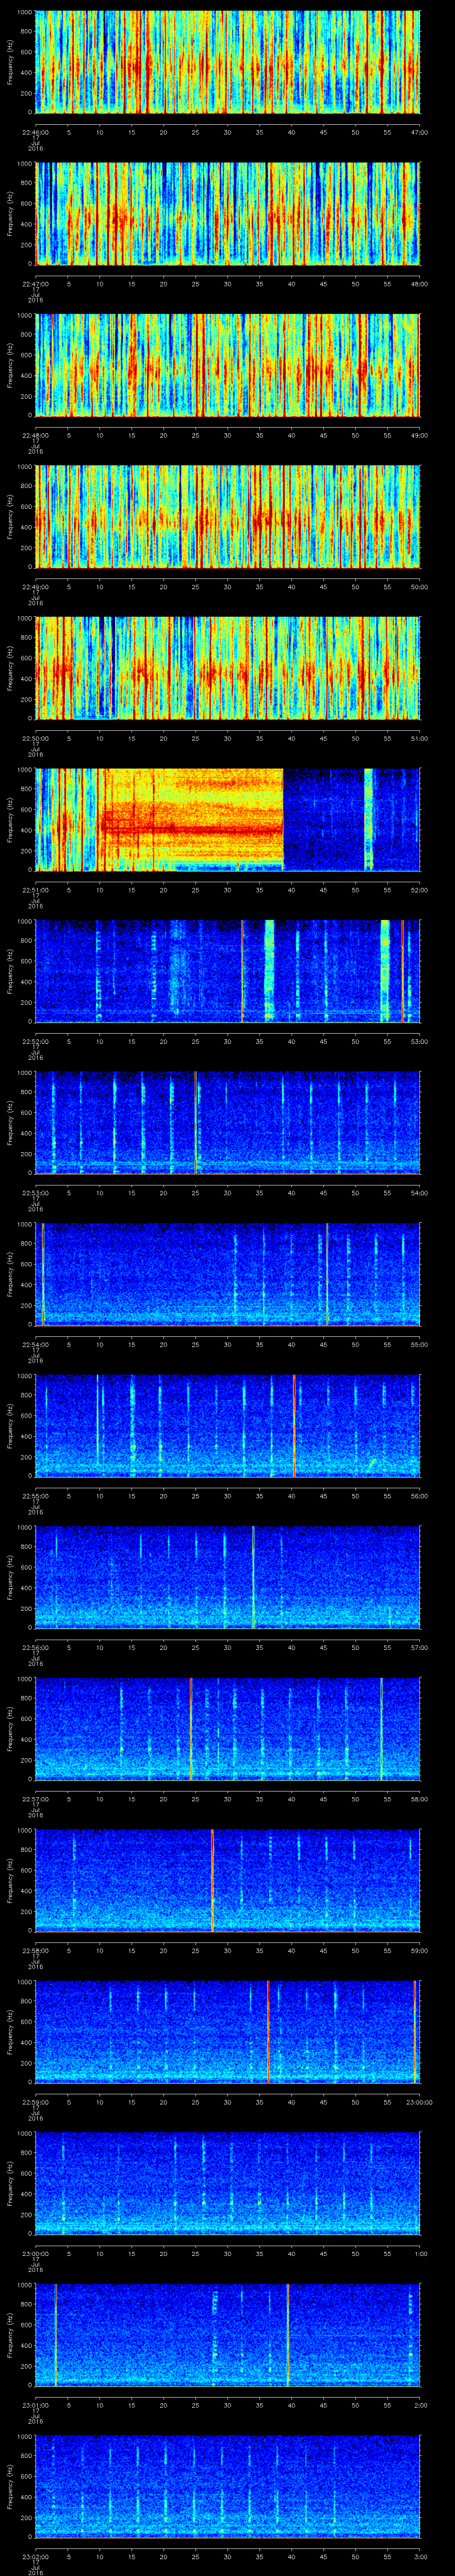
Task: Click the '3:00' end time label
Action: (x=421, y=2556)
